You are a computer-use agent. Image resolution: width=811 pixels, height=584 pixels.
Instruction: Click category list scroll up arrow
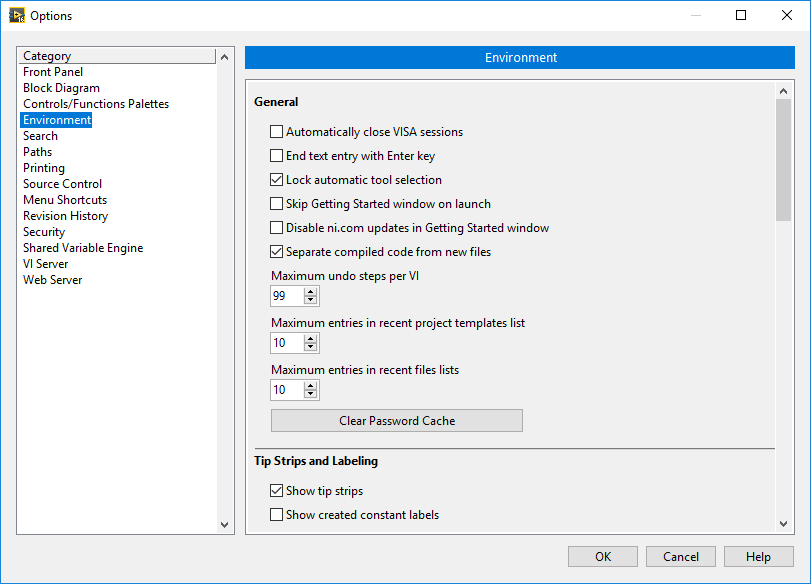(x=224, y=57)
